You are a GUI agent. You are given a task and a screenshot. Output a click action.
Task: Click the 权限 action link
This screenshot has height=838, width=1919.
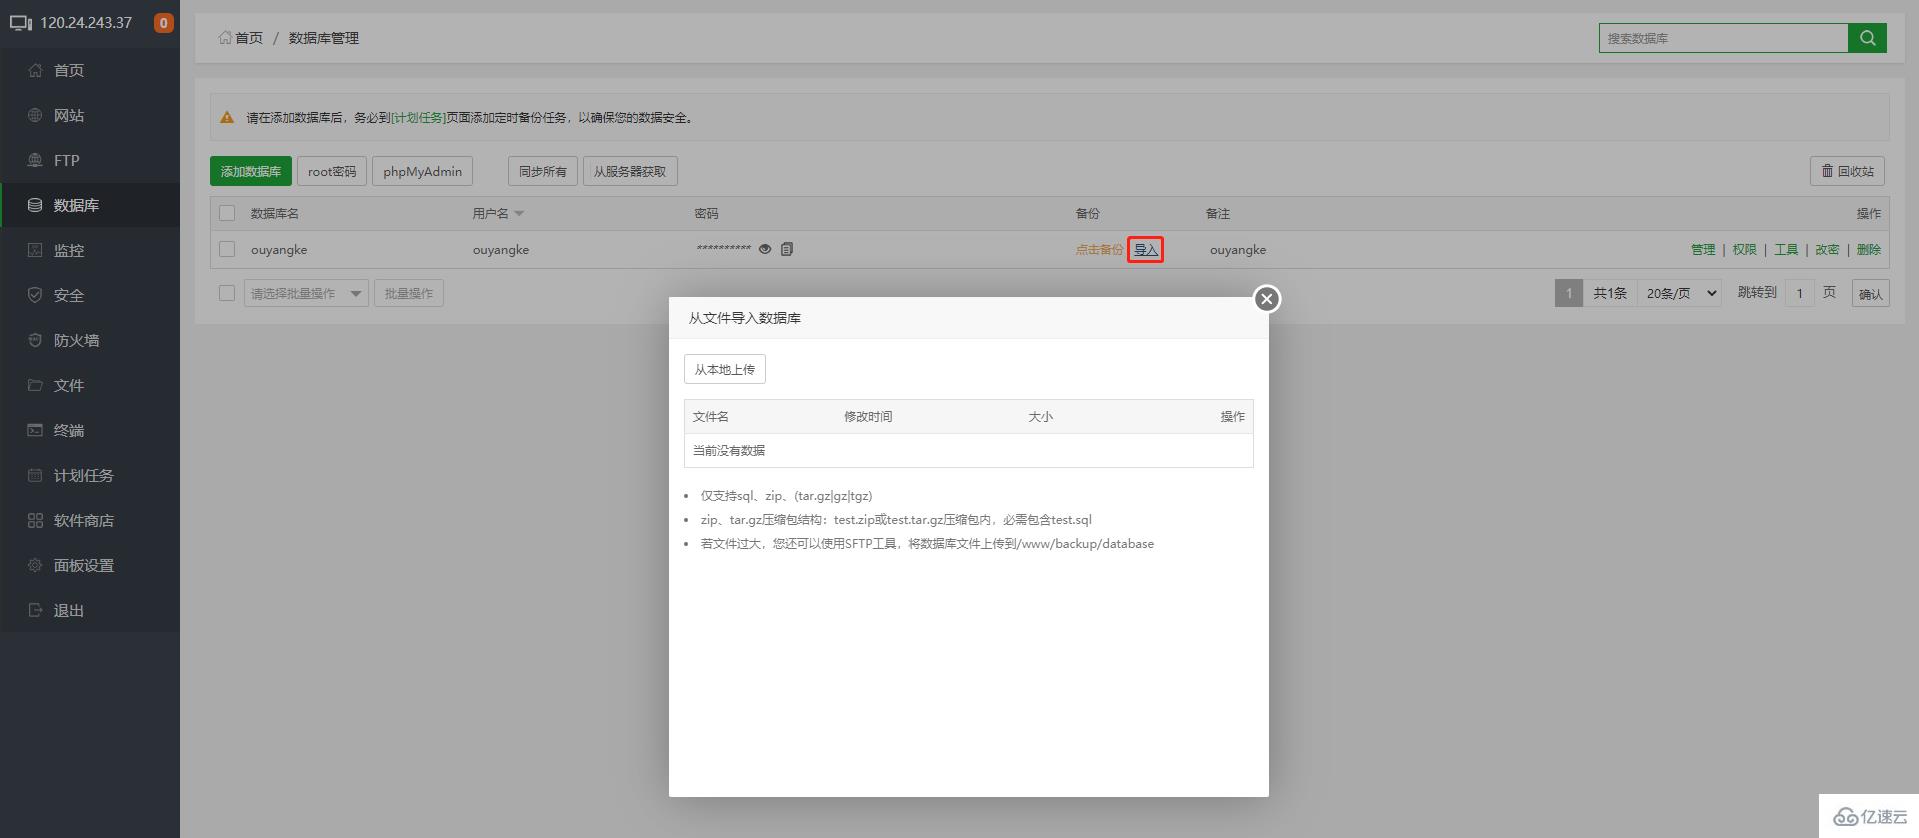pyautogui.click(x=1745, y=250)
